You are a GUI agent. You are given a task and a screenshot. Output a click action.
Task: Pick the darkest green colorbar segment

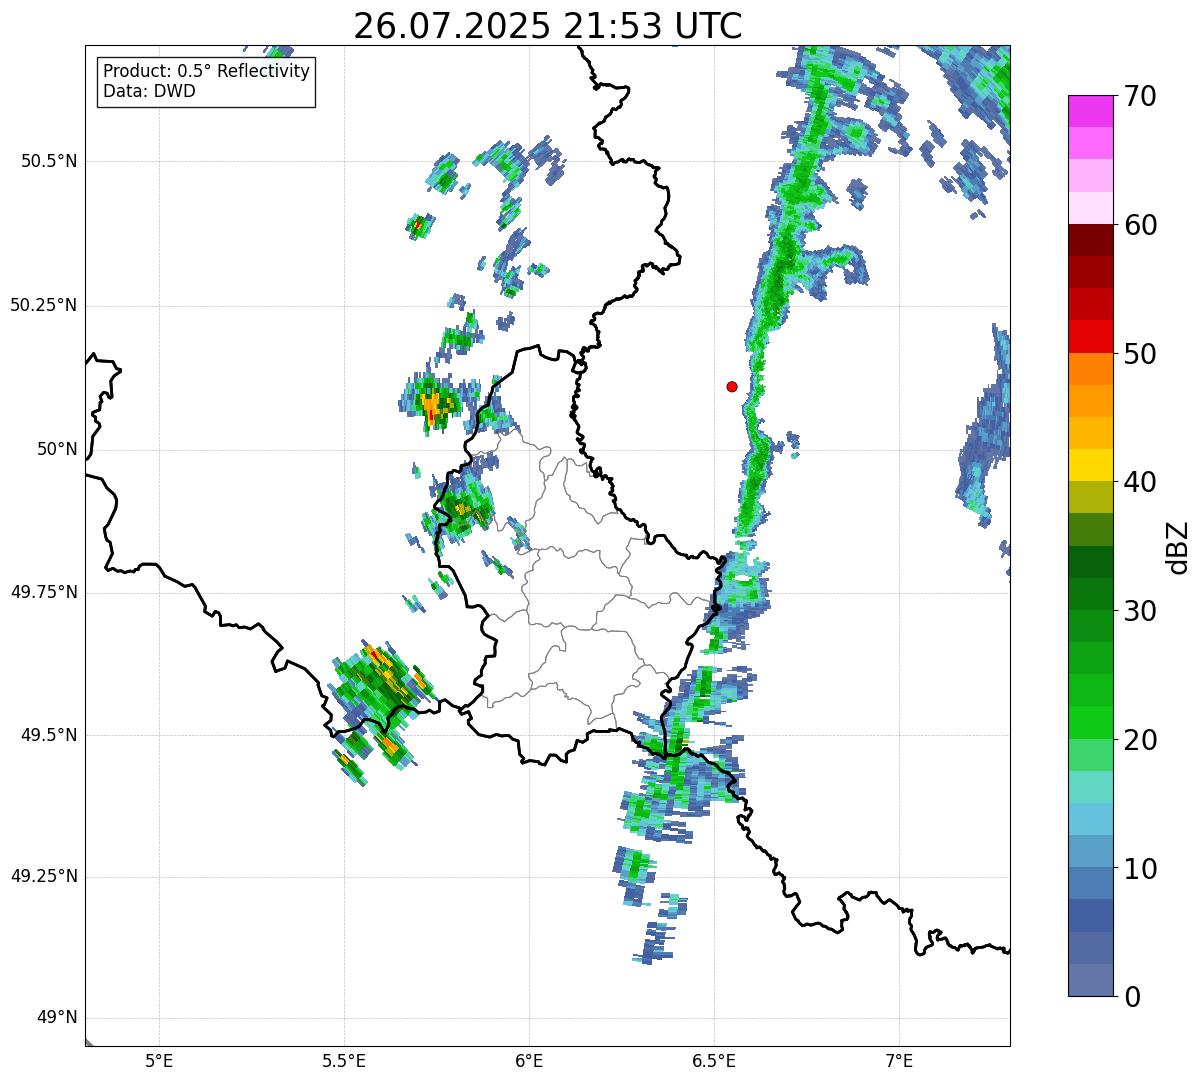1090,561
